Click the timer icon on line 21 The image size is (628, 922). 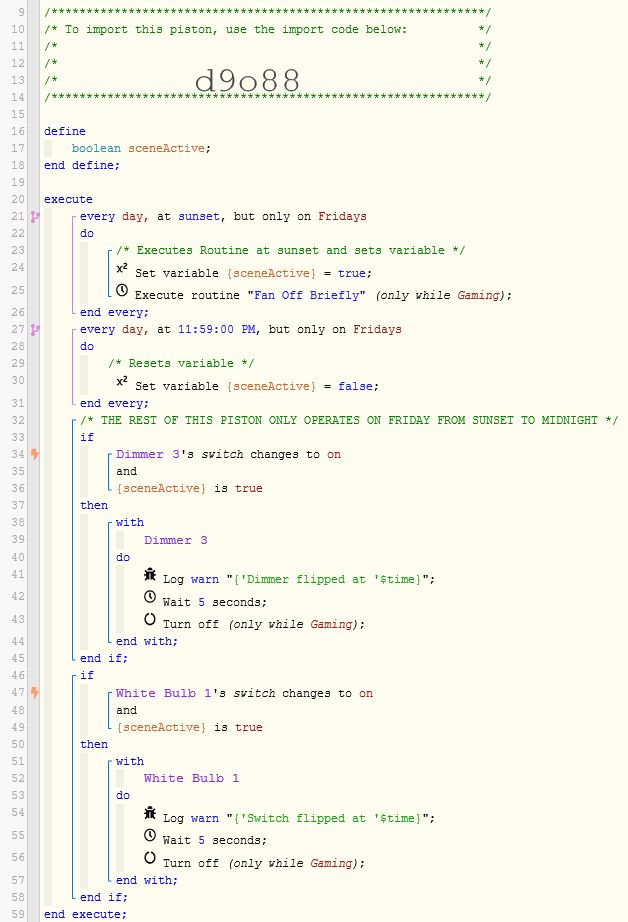(35, 216)
